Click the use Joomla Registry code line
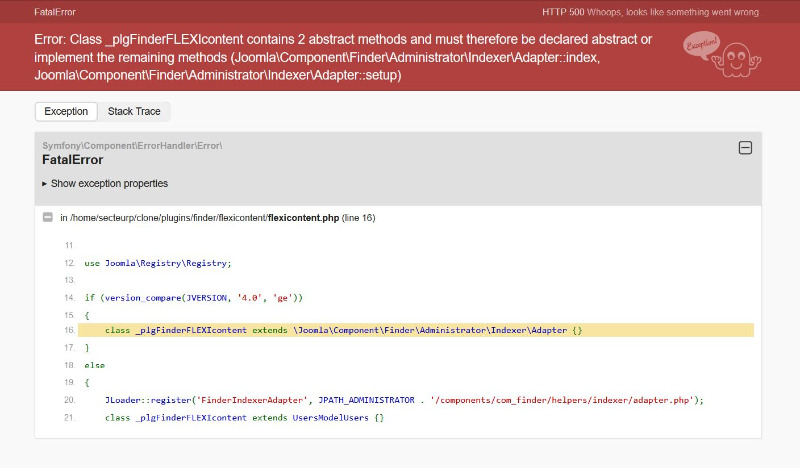This screenshot has height=468, width=800. pyautogui.click(x=158, y=263)
